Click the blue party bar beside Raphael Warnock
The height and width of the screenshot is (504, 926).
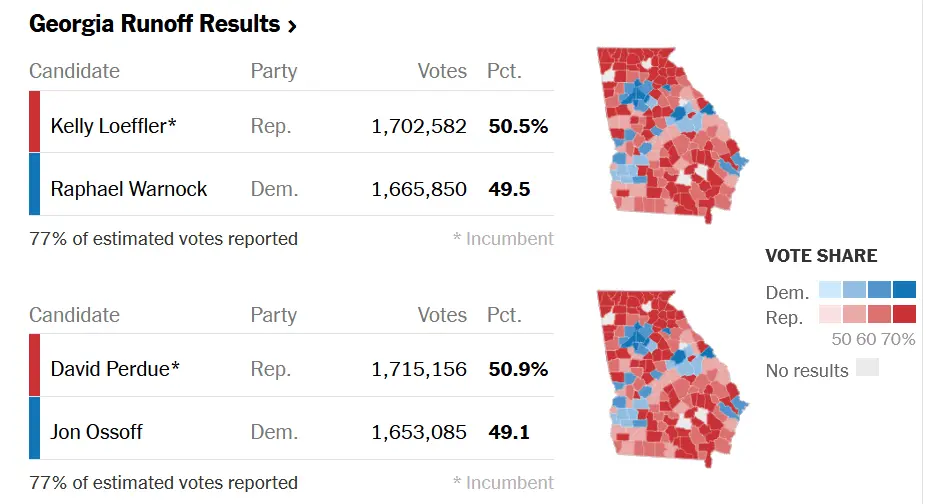(x=35, y=184)
